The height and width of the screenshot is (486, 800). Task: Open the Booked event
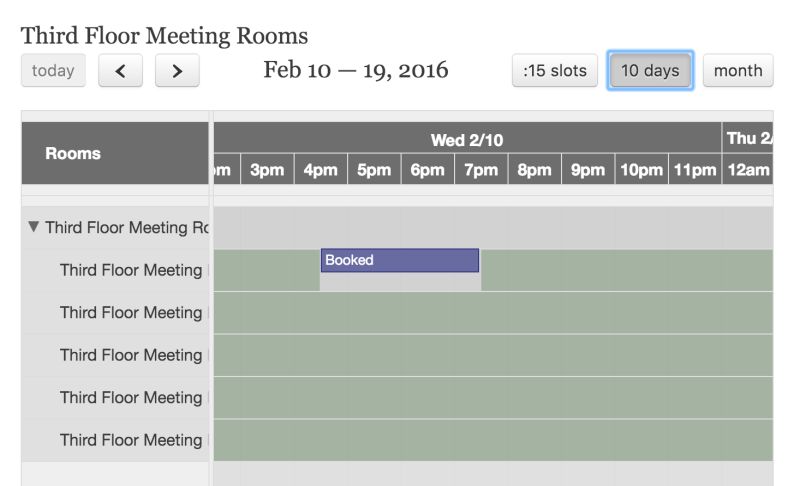[x=400, y=260]
